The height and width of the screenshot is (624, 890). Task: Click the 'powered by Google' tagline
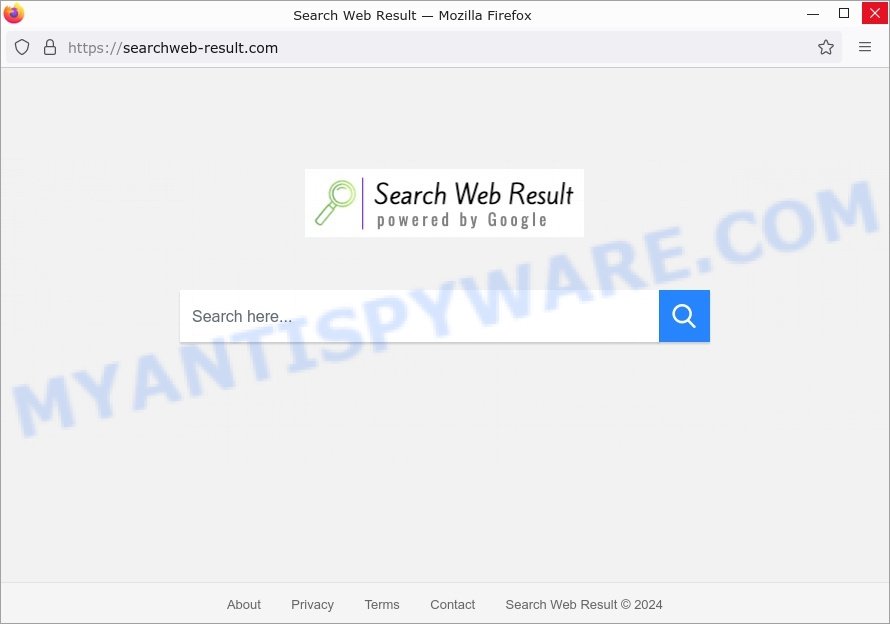(462, 220)
